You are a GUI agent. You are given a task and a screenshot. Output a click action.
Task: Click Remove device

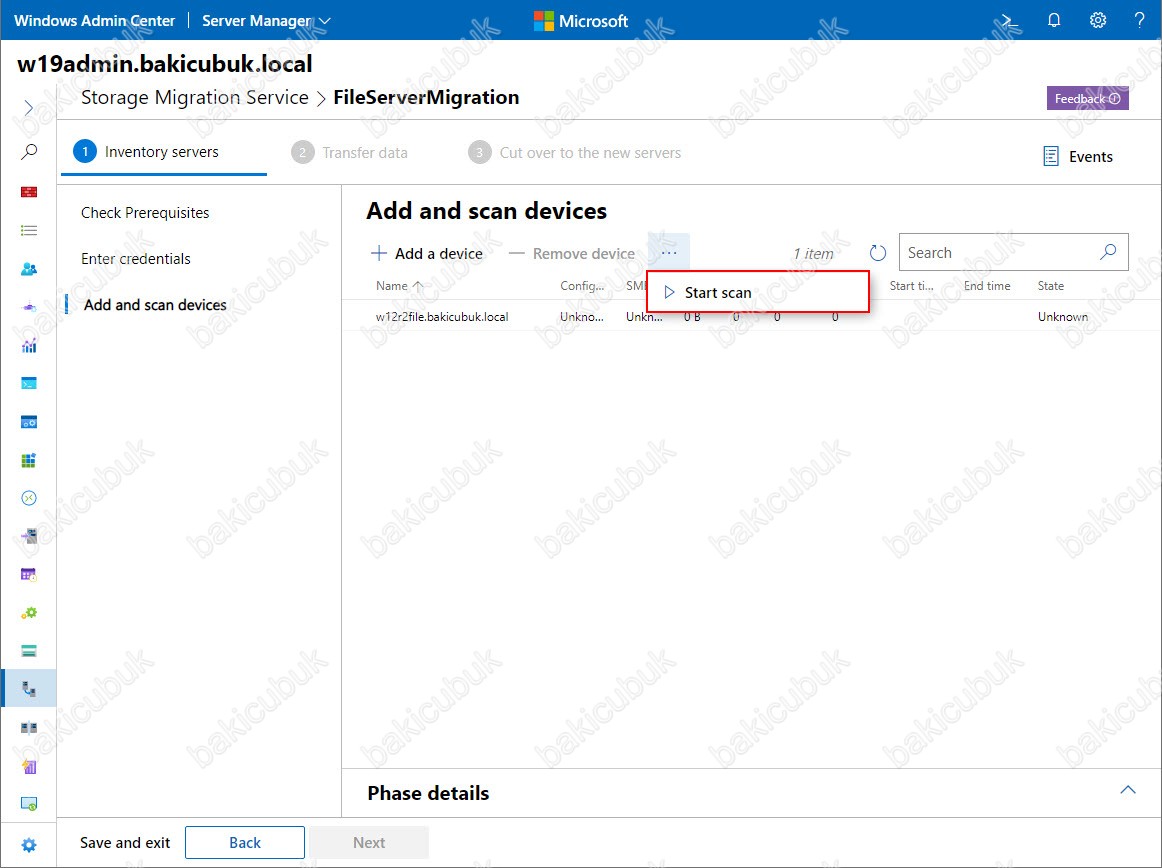572,254
